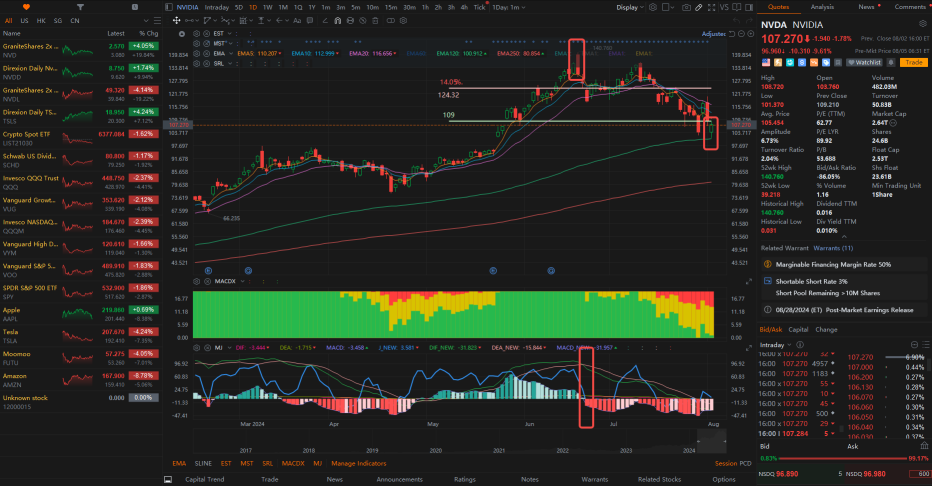Image resolution: width=932 pixels, height=486 pixels.
Task: Click the event marker below March 2024 candles
Action: coord(248,270)
